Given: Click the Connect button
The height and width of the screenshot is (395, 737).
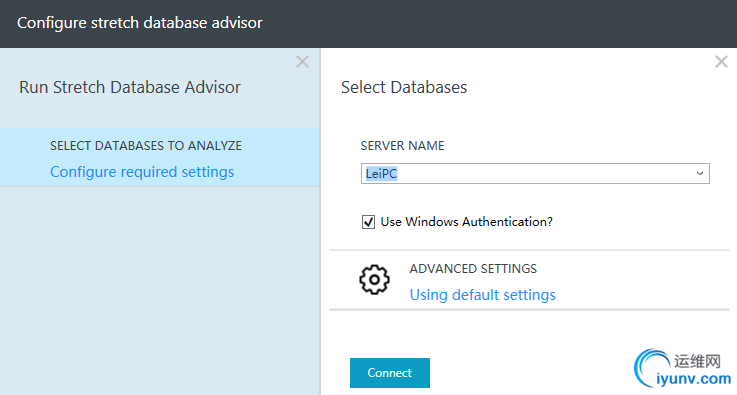Looking at the screenshot, I should click(x=390, y=373).
